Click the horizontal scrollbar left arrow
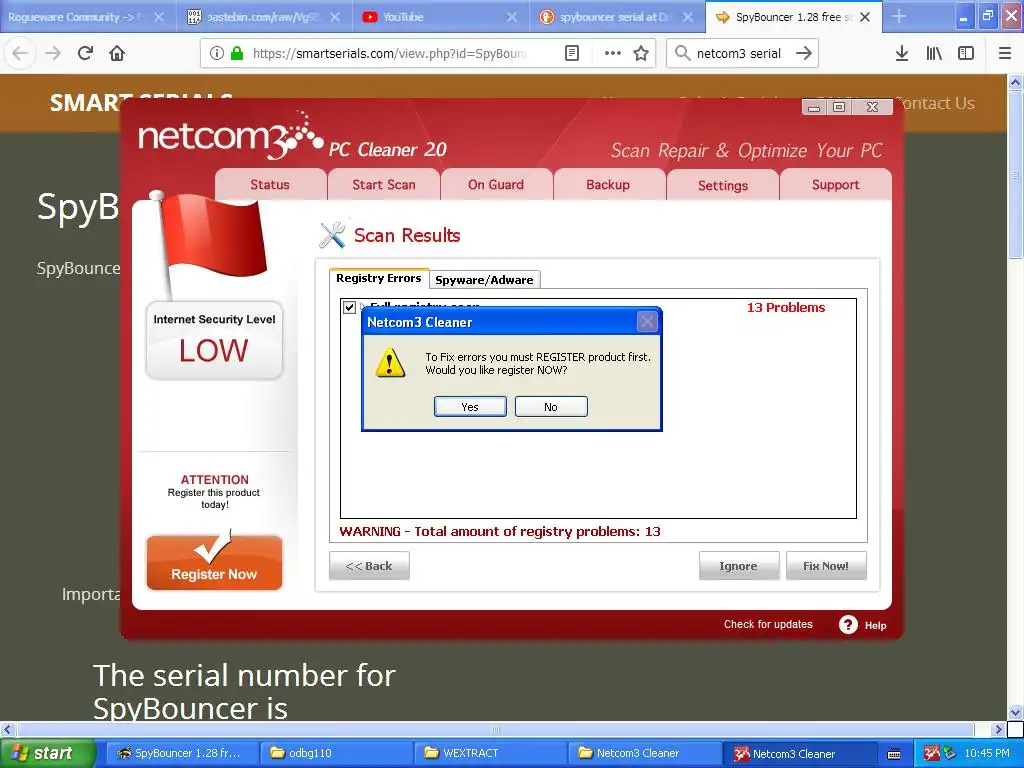 [x=7, y=729]
